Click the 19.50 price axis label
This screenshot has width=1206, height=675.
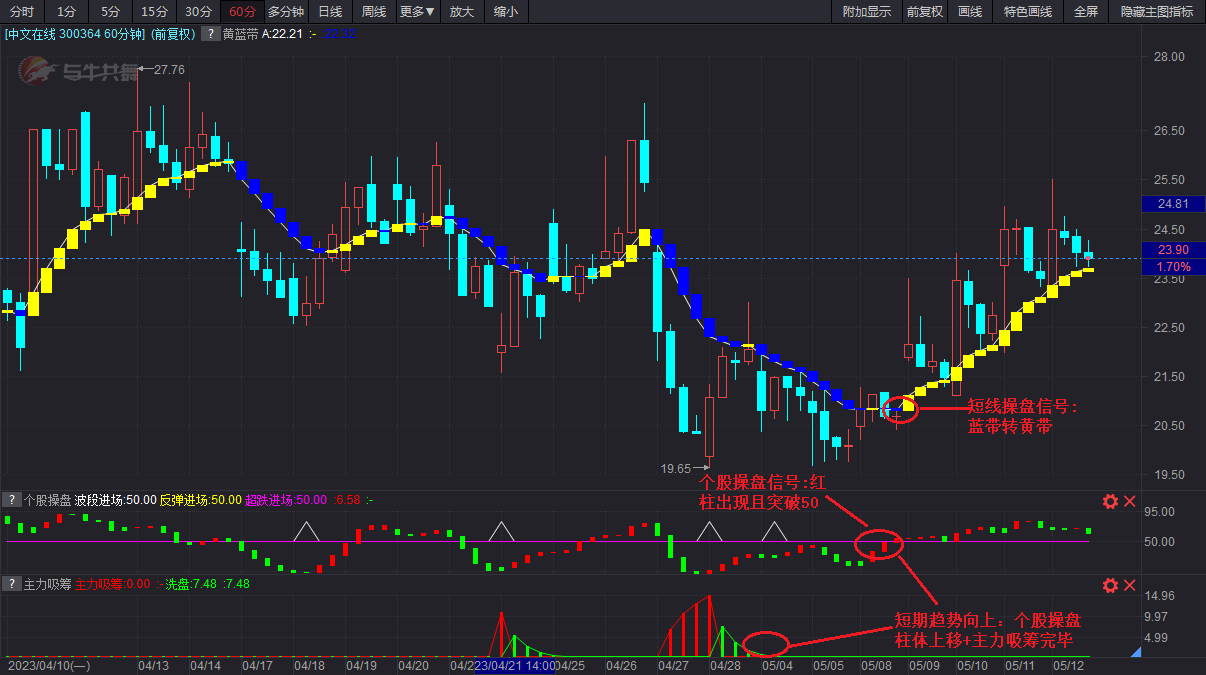click(1169, 475)
